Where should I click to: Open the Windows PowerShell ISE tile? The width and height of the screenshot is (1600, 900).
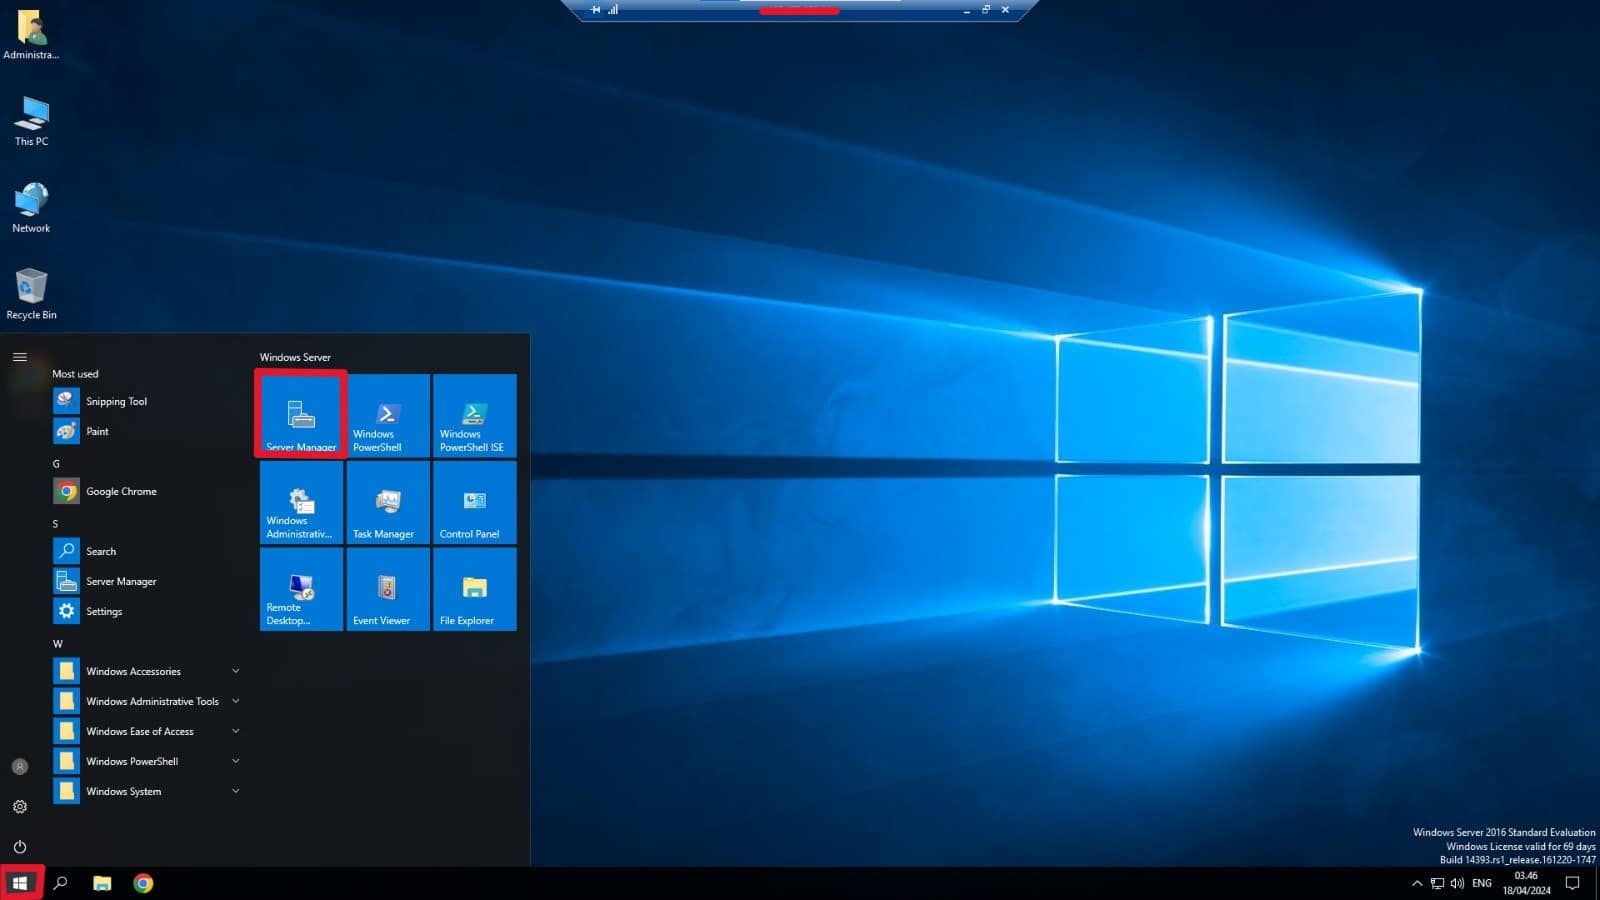474,415
